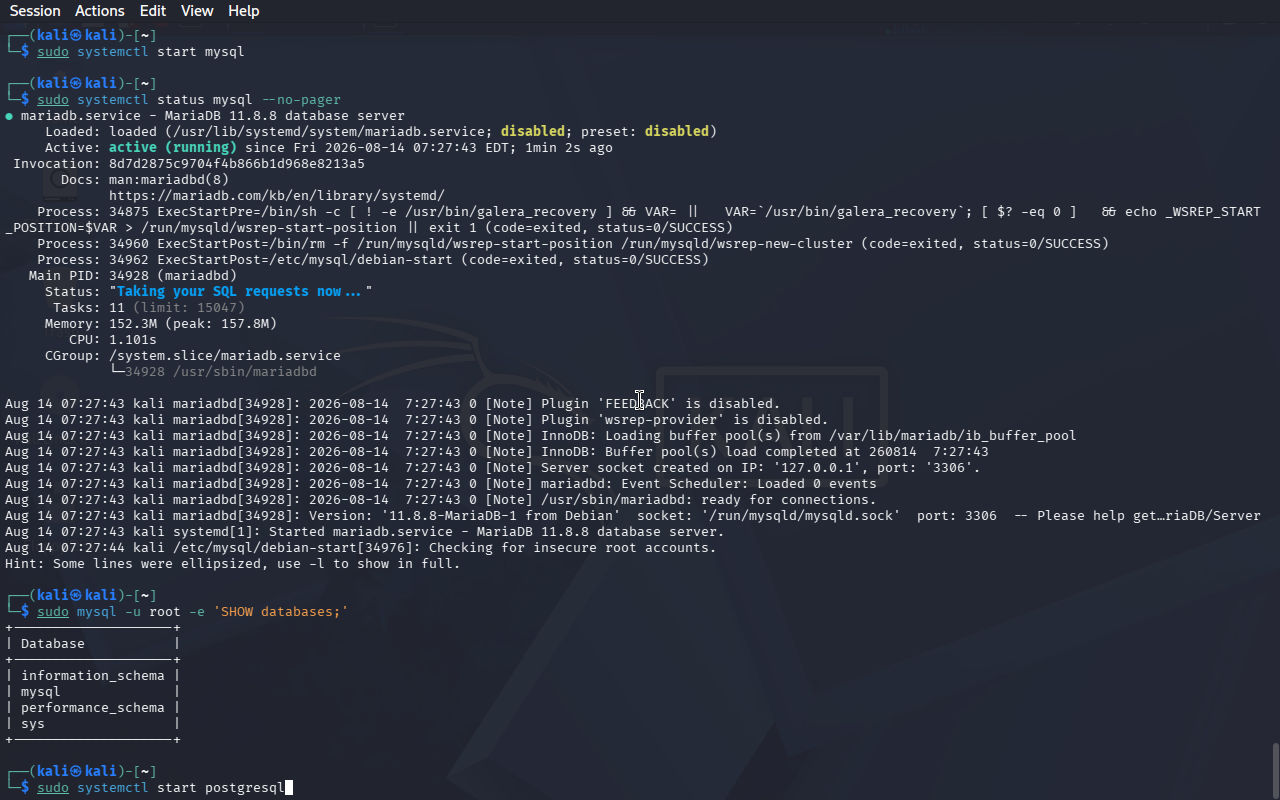
Task: Click the invocation ID '8d7d2875c9704f4b866b1d968e8213a5'
Action: [237, 164]
